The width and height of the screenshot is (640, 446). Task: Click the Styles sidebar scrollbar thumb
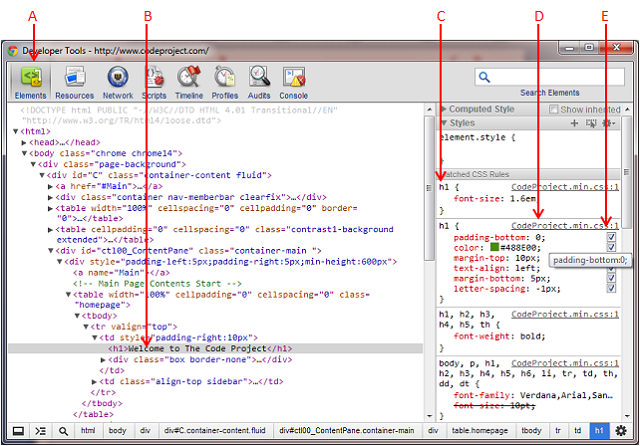pyautogui.click(x=627, y=172)
